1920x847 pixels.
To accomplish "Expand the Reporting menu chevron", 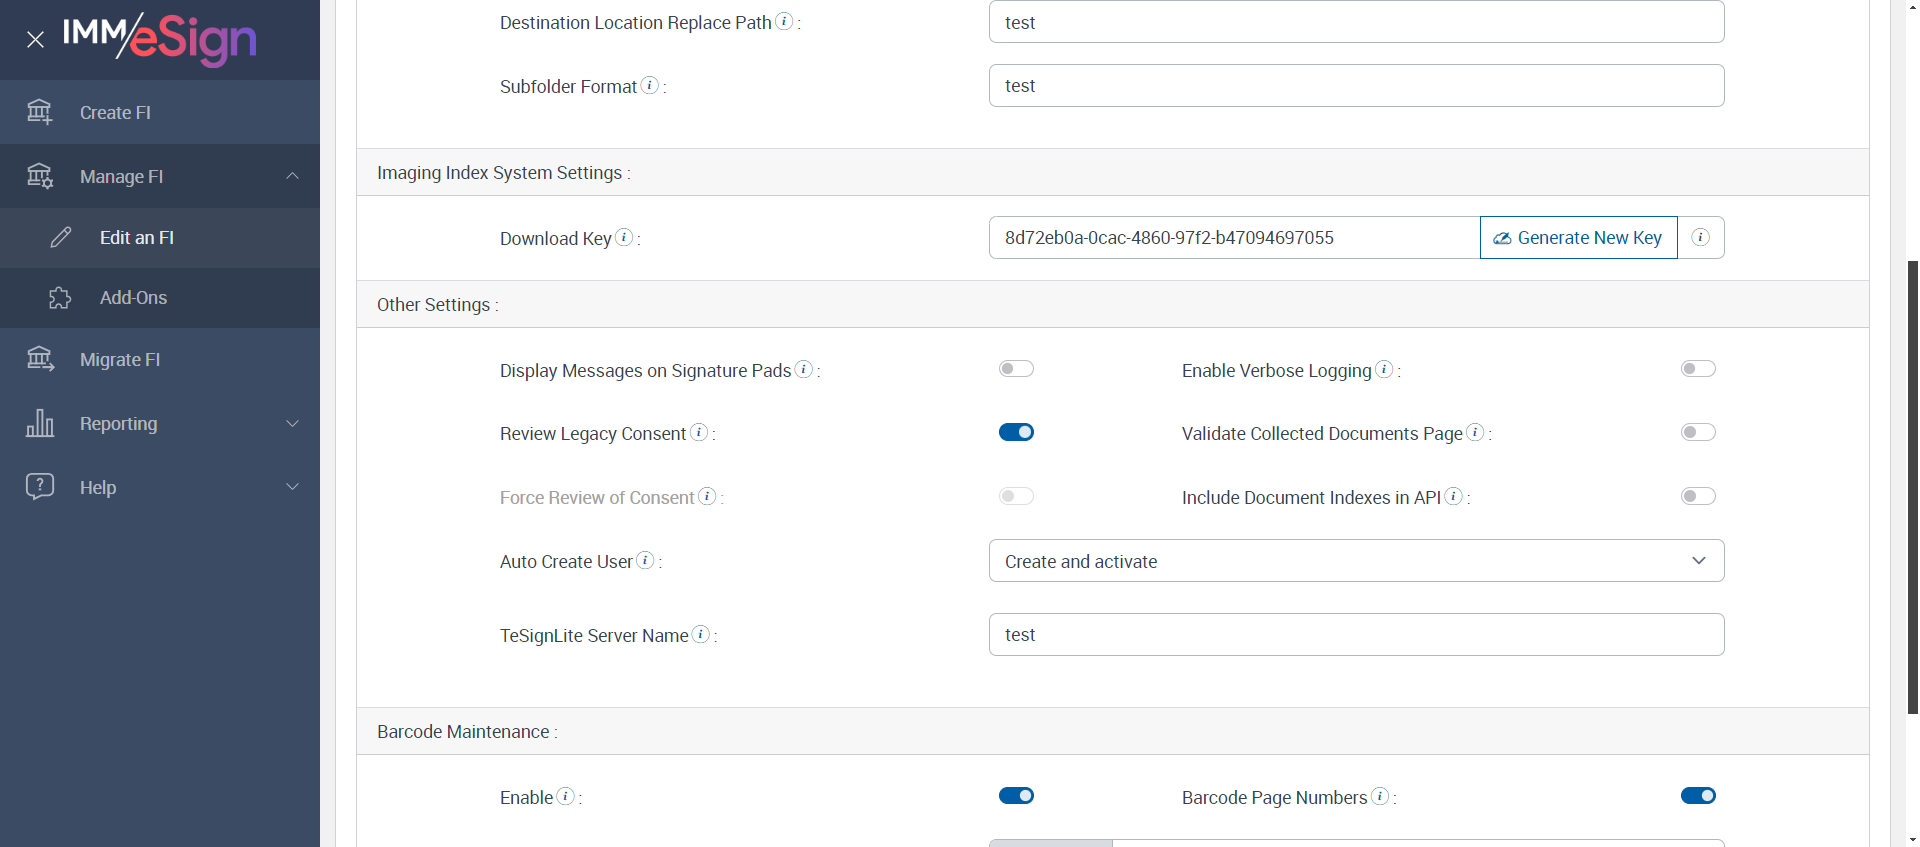I will (293, 424).
